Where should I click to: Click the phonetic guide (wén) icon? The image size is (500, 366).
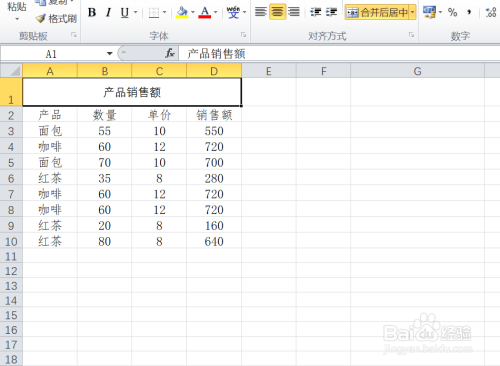click(x=233, y=13)
